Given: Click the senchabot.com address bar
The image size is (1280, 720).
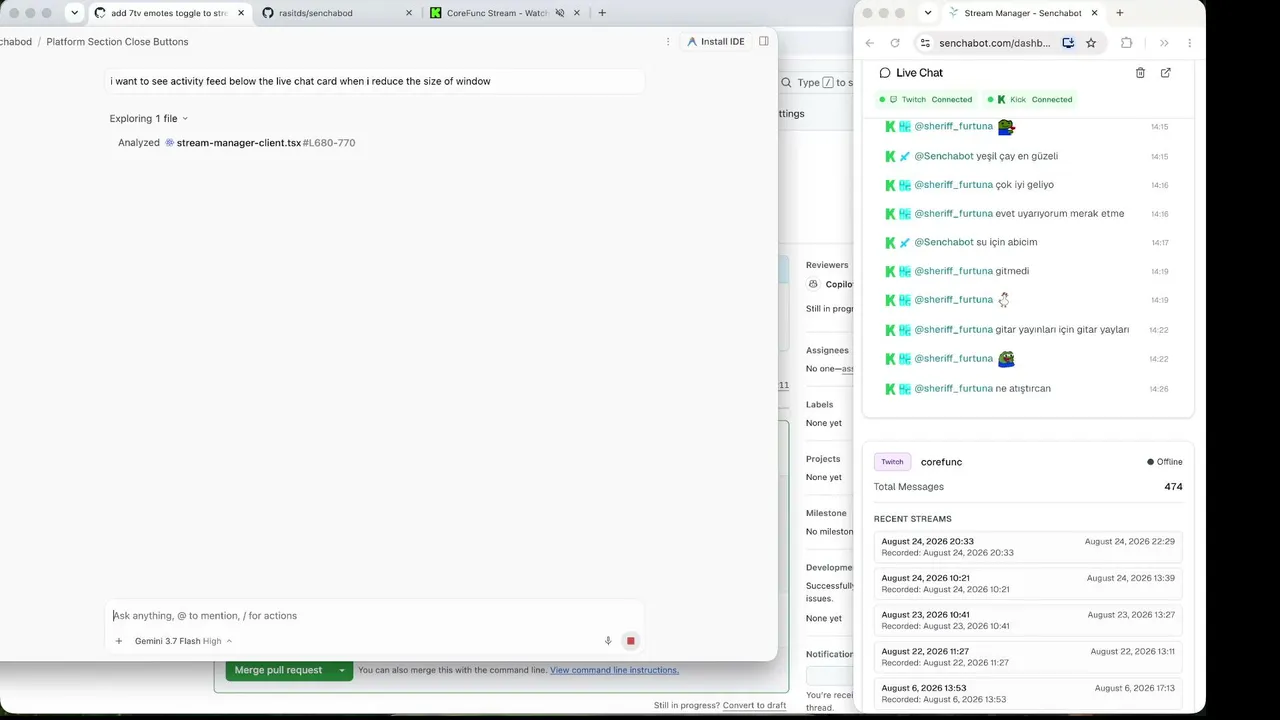Looking at the screenshot, I should pos(995,43).
